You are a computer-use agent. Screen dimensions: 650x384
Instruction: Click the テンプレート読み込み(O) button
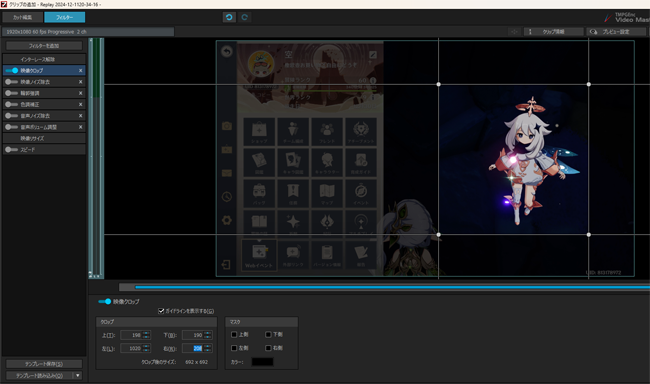39,375
